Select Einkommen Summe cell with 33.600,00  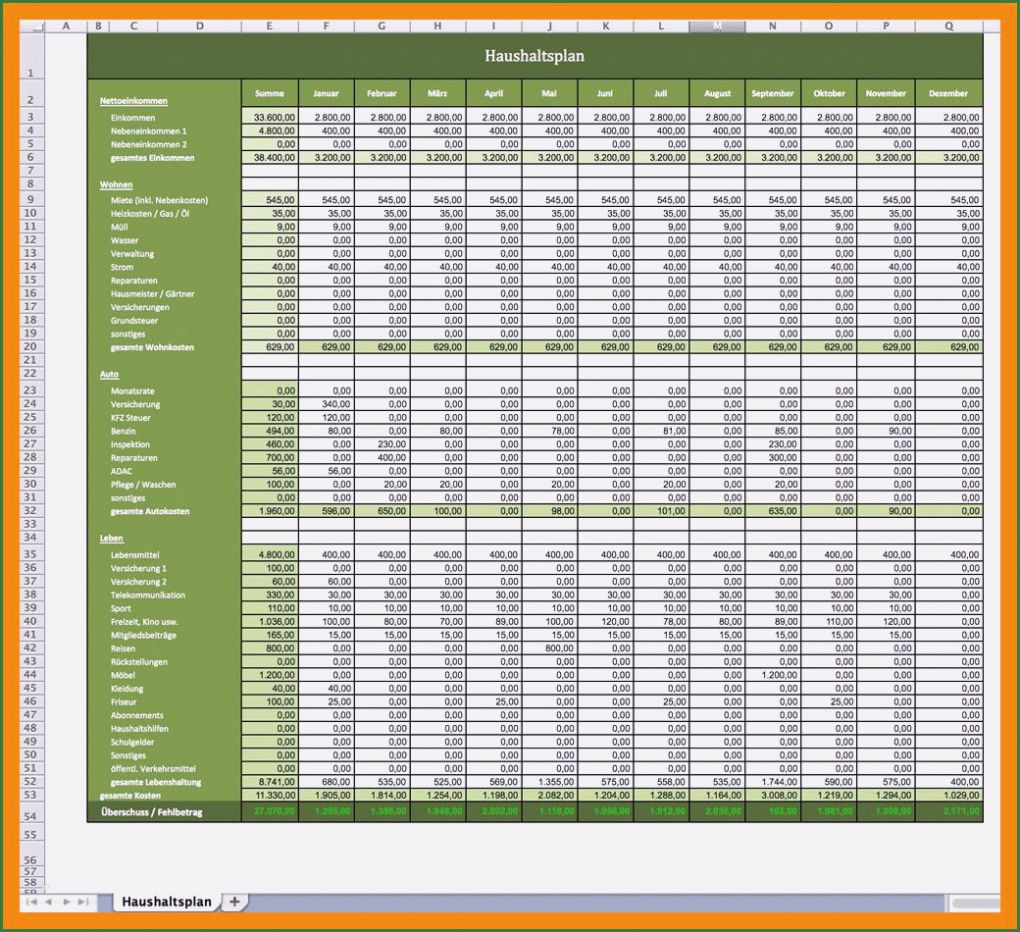point(269,118)
